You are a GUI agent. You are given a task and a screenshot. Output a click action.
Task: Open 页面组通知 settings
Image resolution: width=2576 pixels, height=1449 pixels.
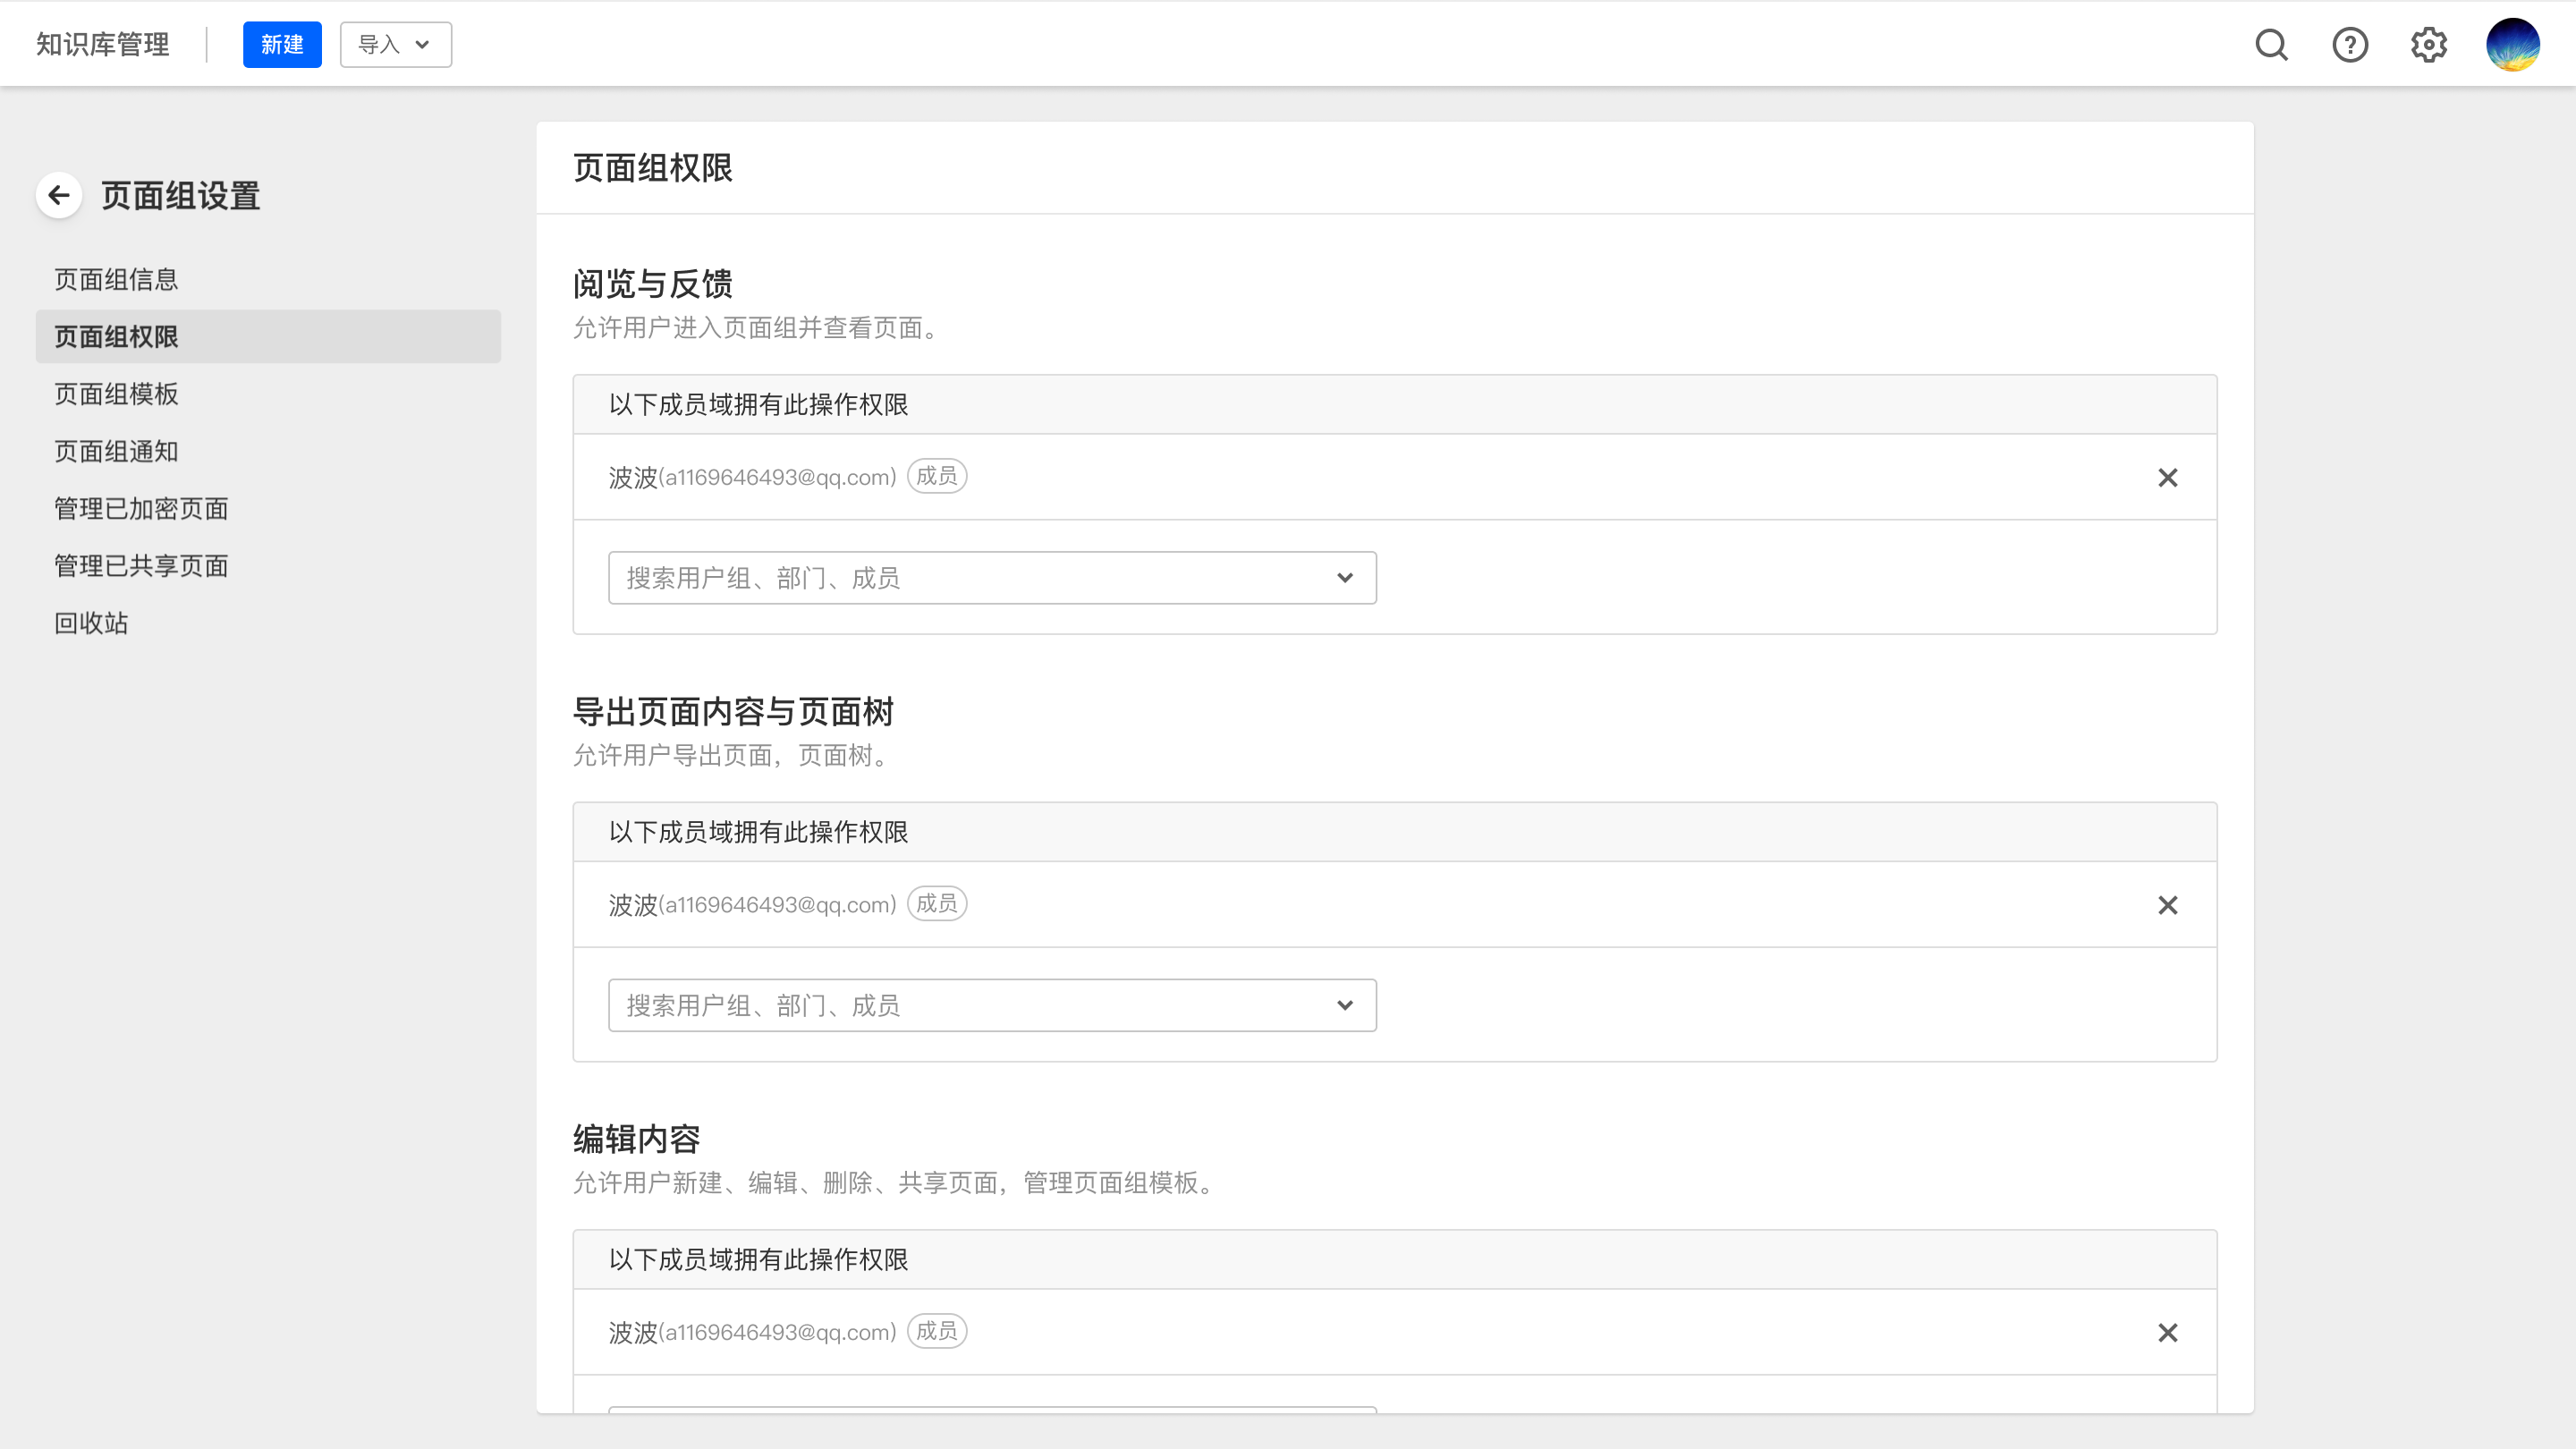[x=116, y=452]
